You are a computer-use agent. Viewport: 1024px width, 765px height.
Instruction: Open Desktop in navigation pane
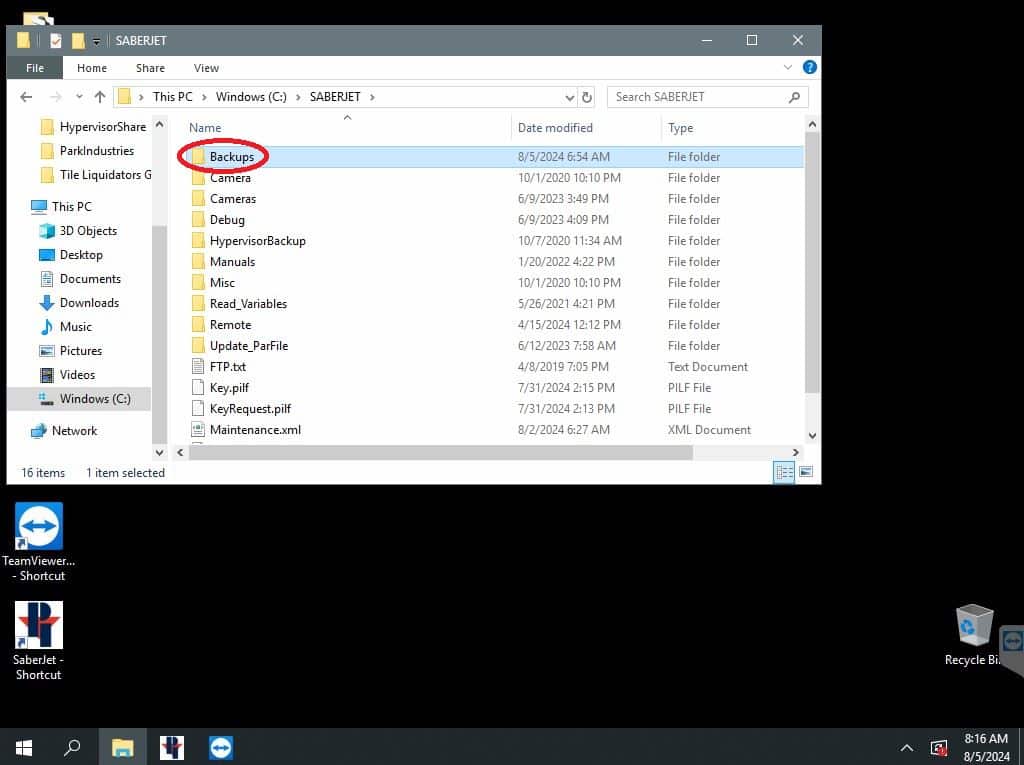71,255
